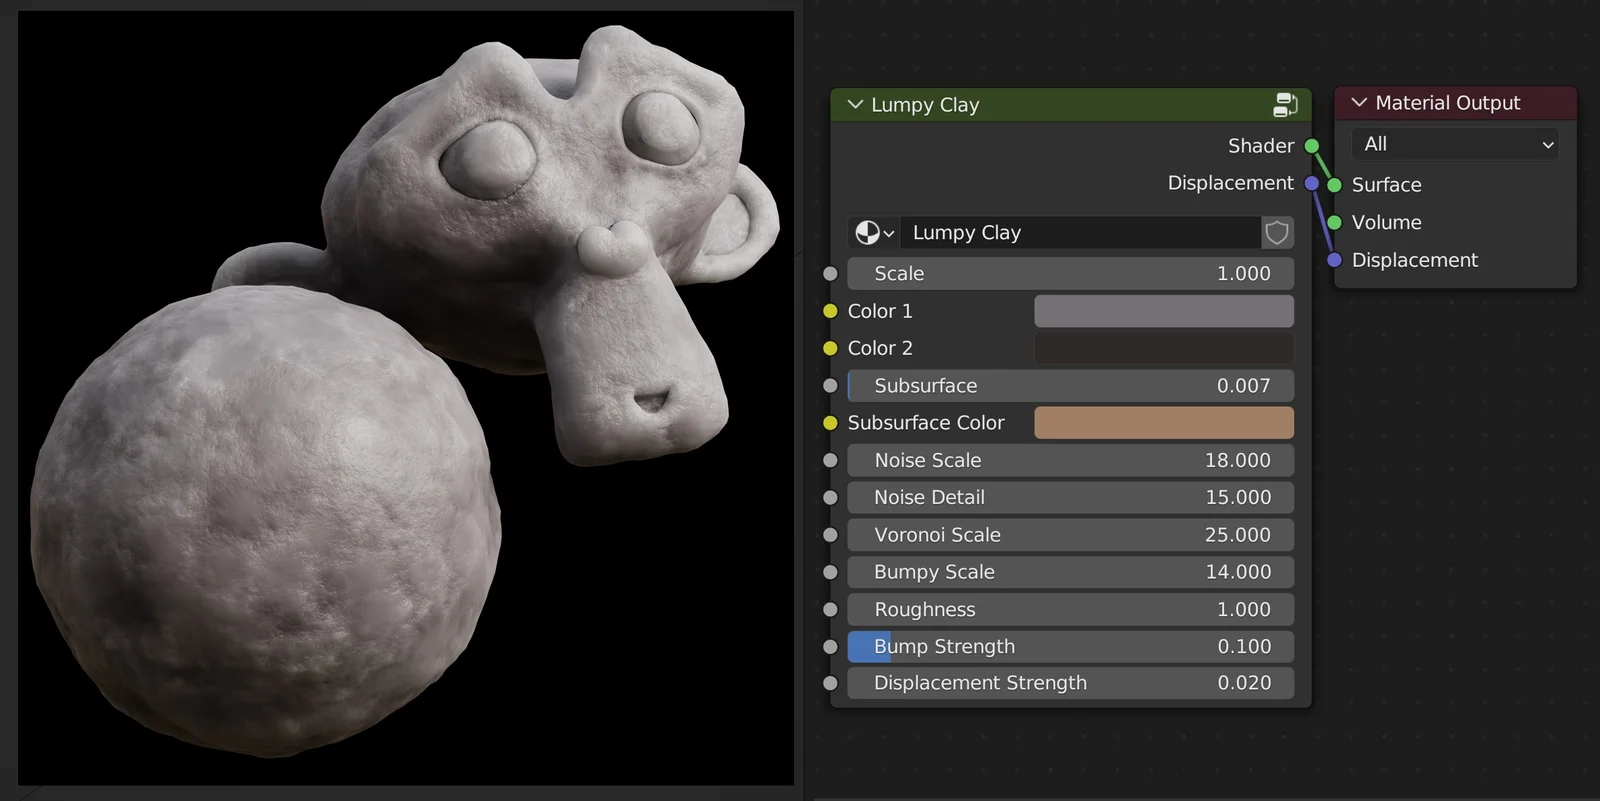Click the Surface input label
1600x801 pixels.
point(1386,185)
